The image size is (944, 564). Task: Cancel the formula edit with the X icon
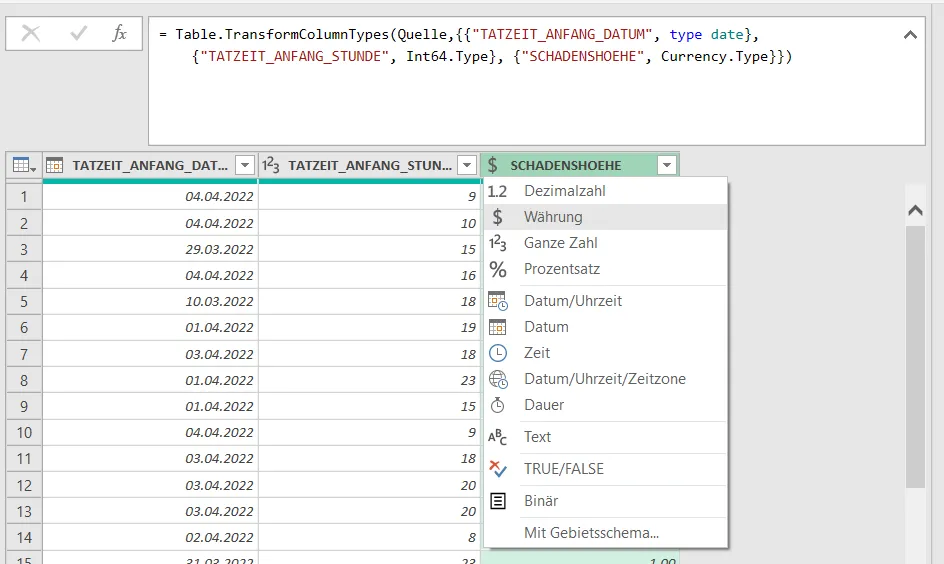(30, 33)
